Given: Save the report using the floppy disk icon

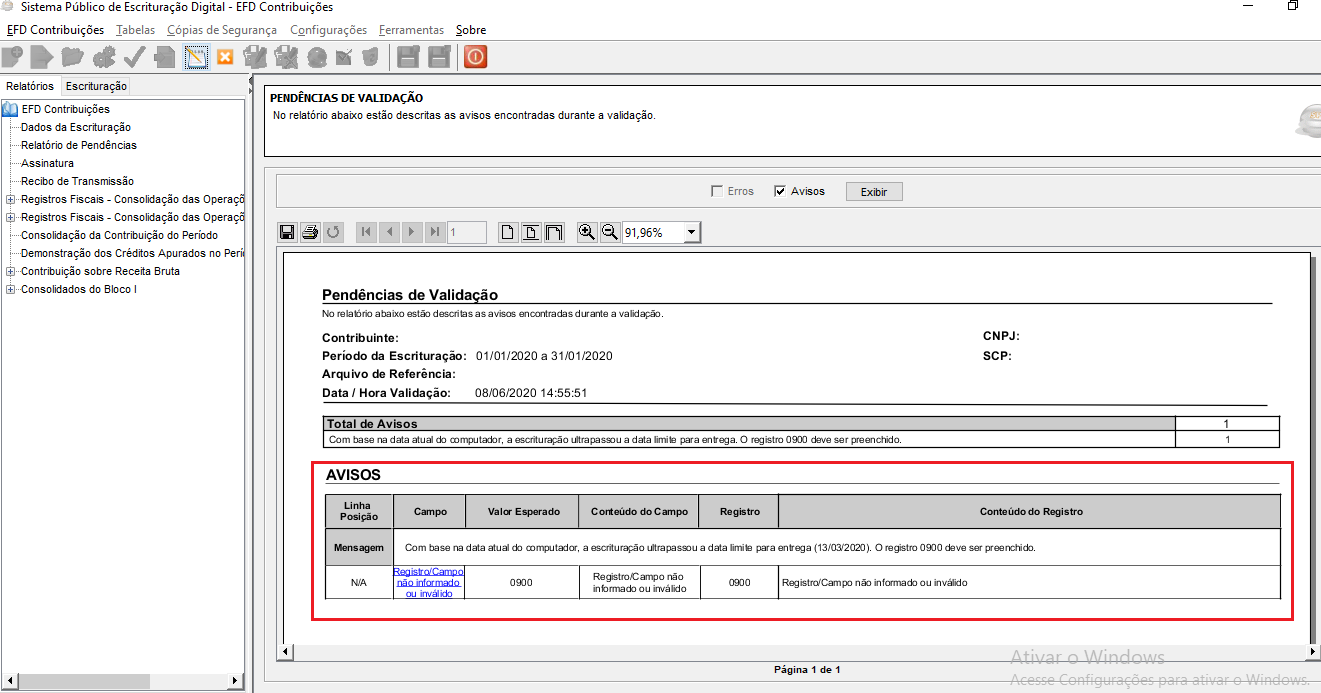Looking at the screenshot, I should coord(287,233).
